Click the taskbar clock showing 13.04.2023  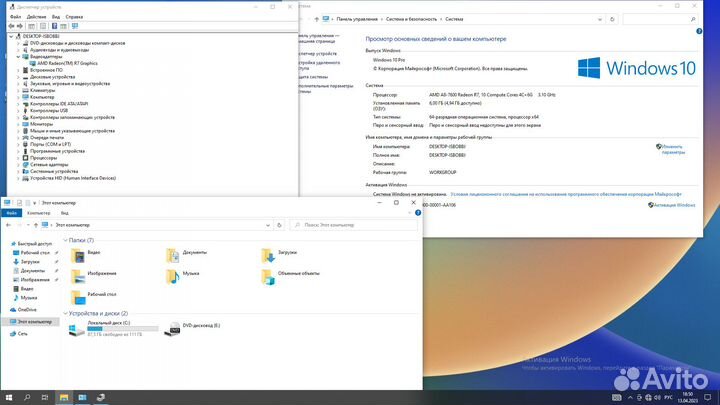click(687, 398)
